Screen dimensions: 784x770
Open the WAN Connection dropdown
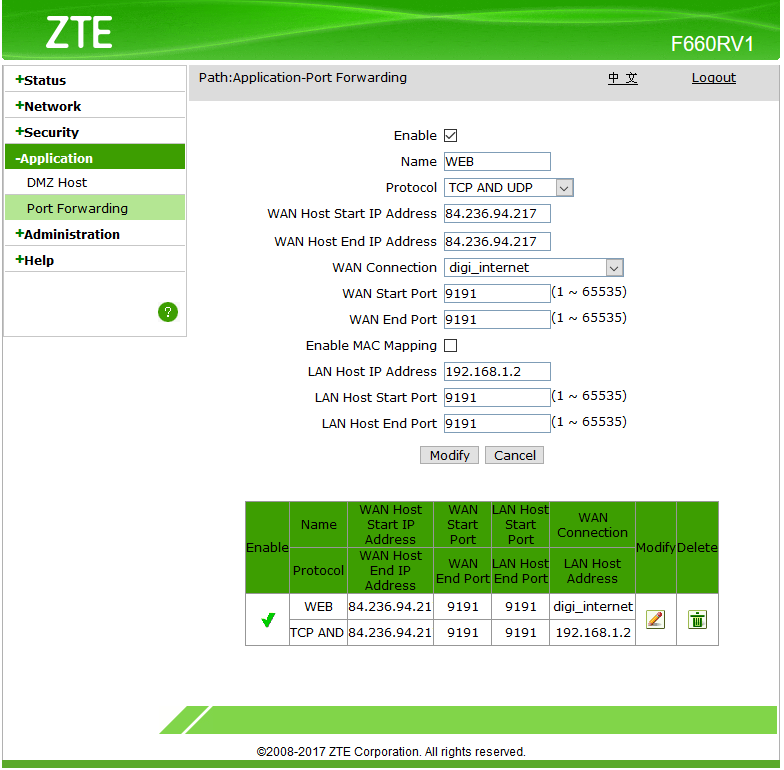(x=534, y=268)
